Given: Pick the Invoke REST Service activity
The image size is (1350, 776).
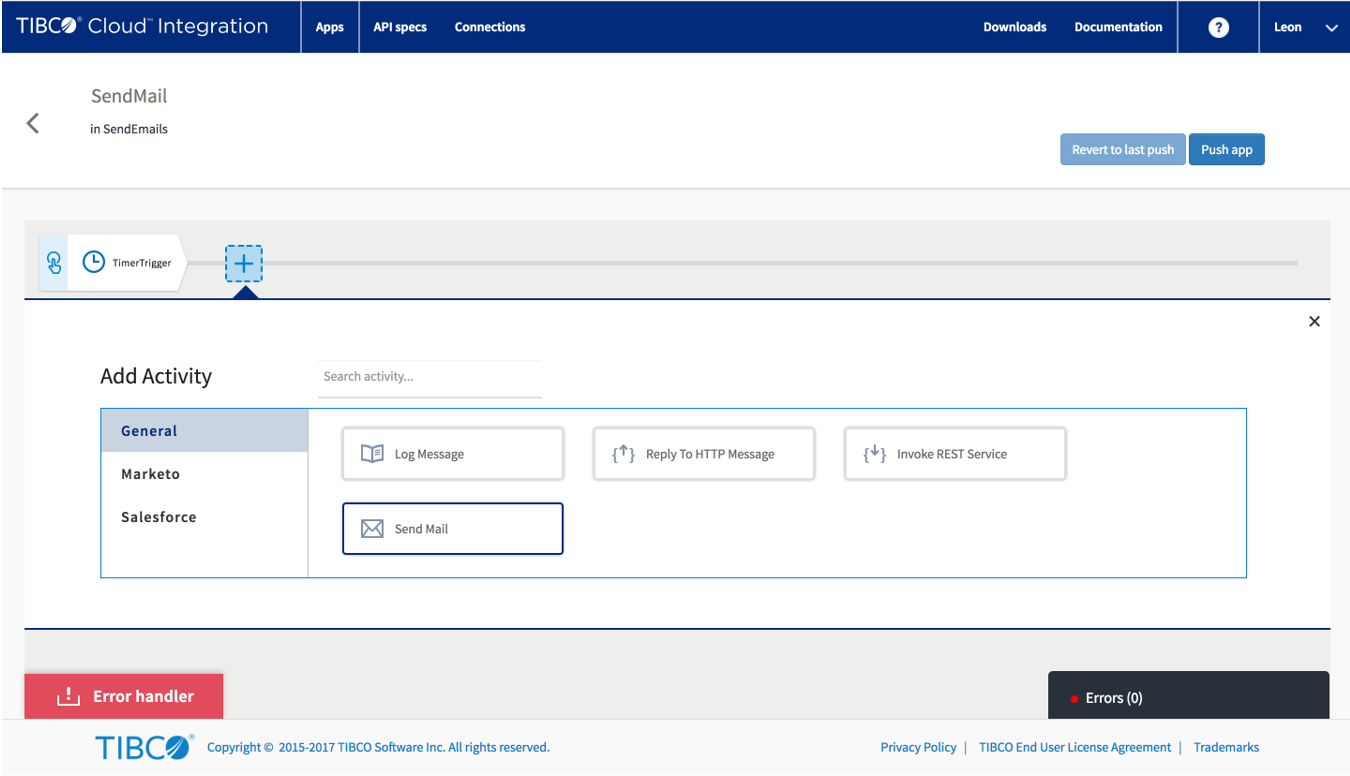Looking at the screenshot, I should coord(954,454).
